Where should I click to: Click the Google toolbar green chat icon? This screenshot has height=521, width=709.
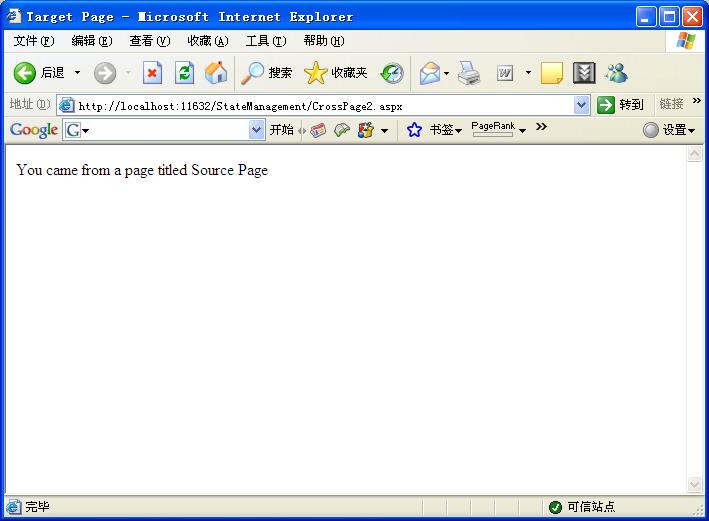click(x=342, y=130)
